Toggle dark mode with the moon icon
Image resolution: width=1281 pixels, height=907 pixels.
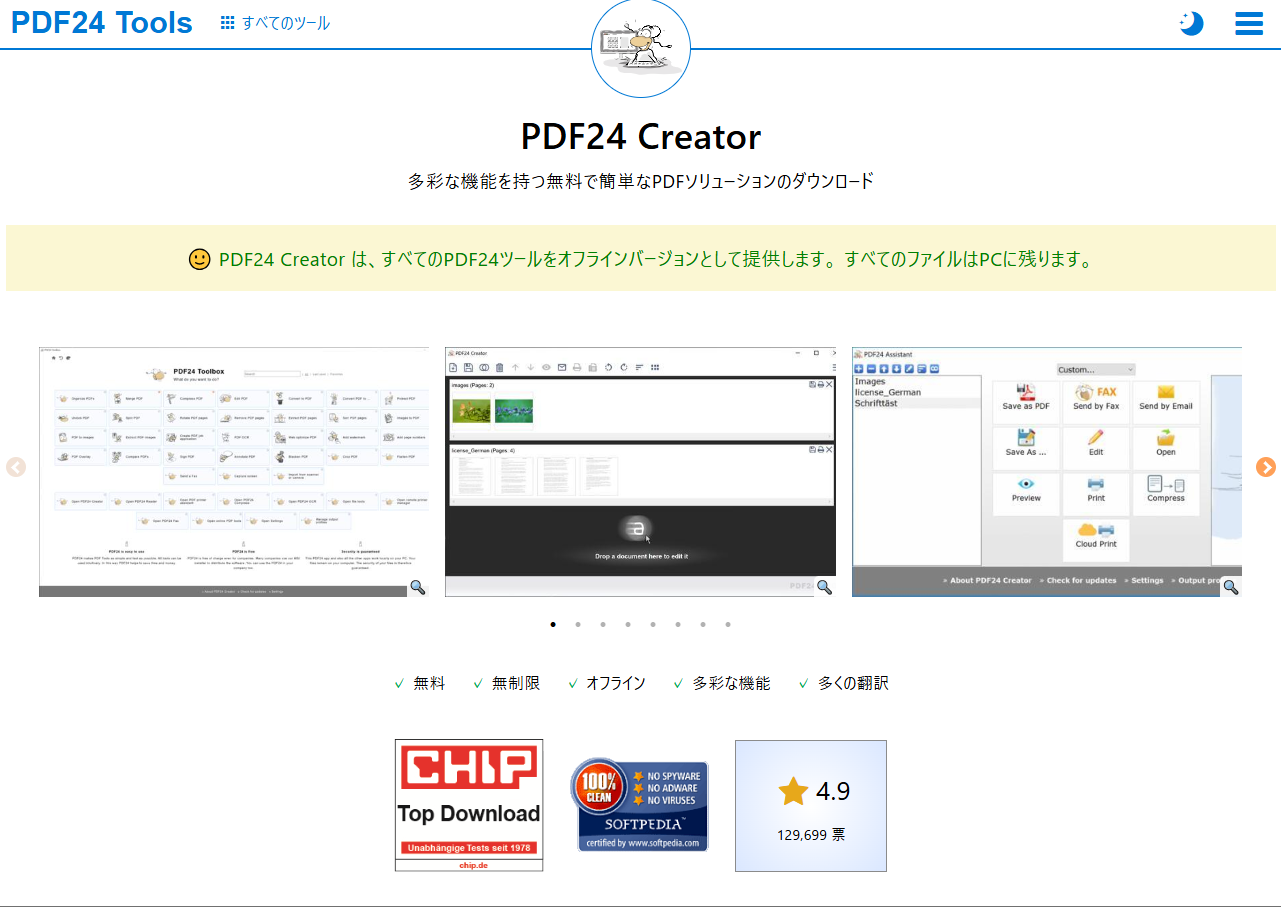(1191, 22)
